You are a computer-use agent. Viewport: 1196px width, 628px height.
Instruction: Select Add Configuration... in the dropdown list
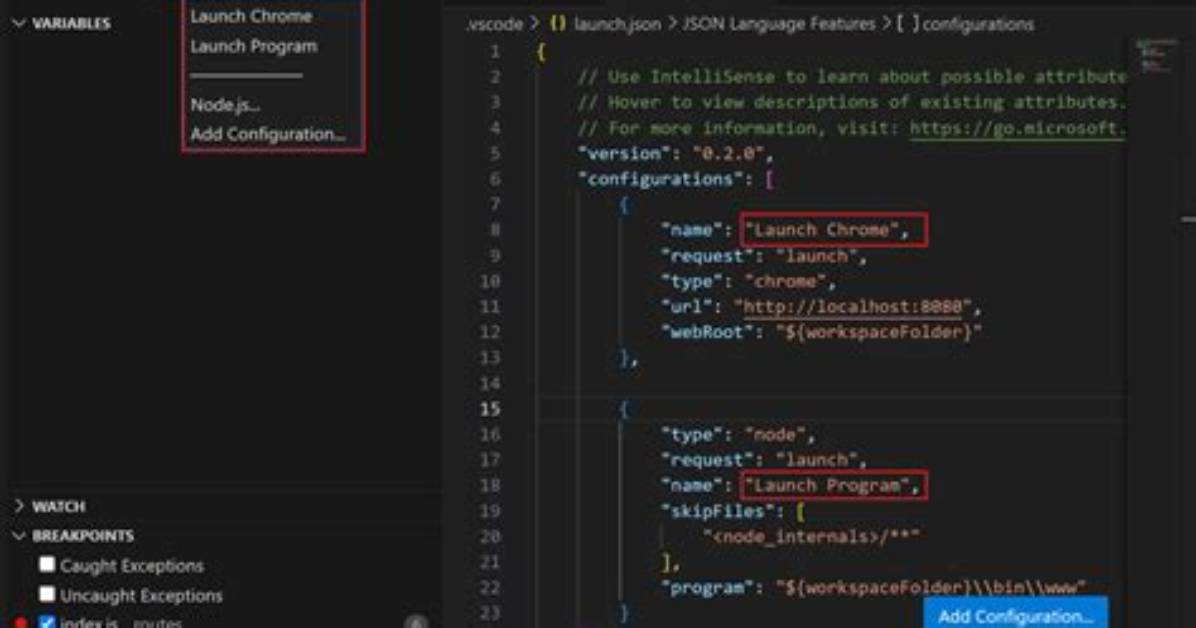(268, 134)
